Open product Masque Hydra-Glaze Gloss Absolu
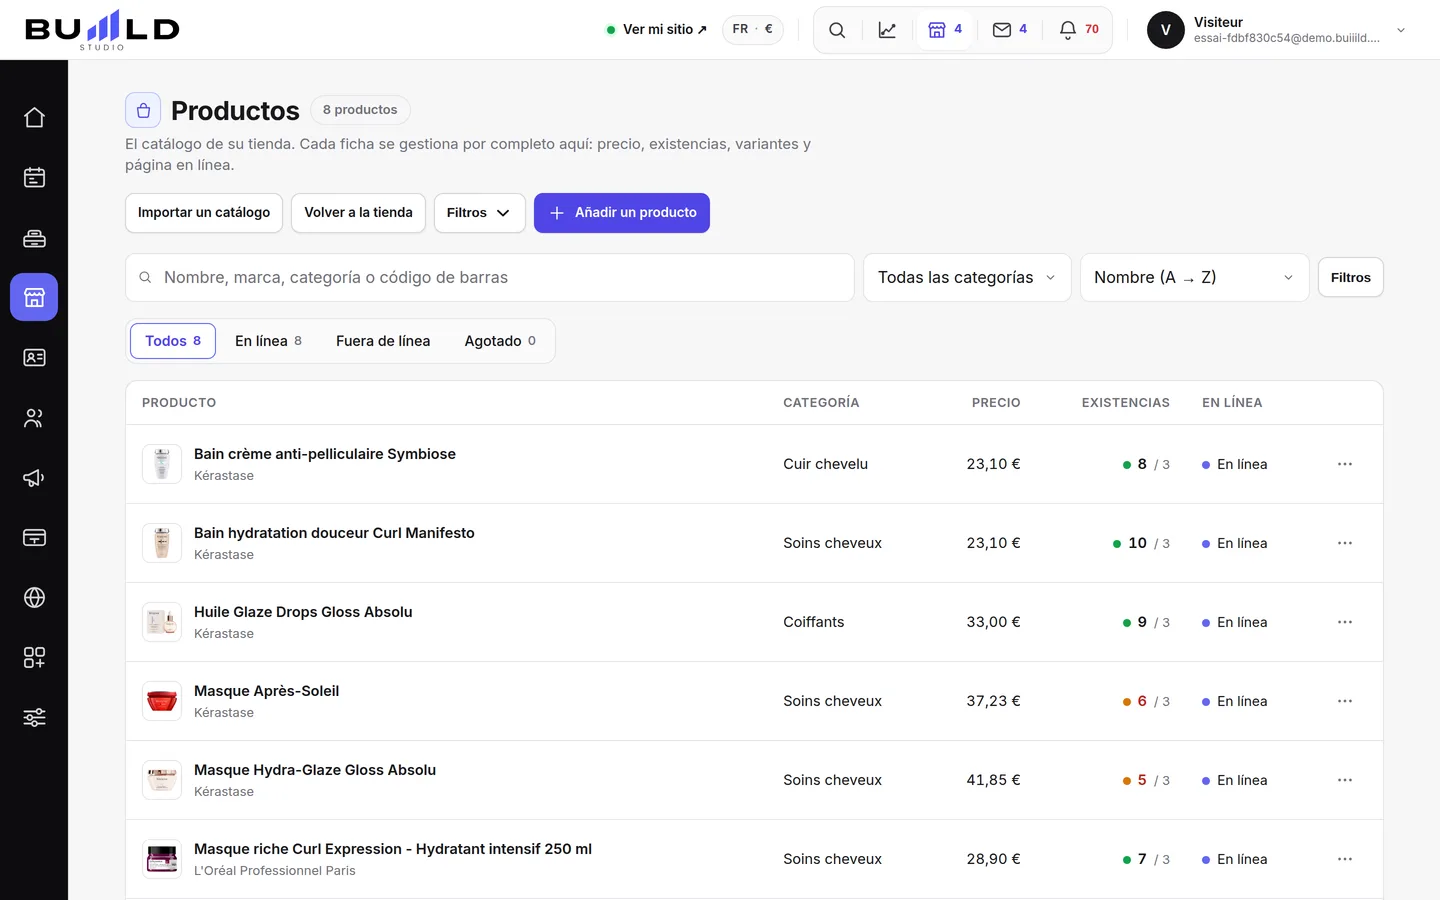 point(315,770)
